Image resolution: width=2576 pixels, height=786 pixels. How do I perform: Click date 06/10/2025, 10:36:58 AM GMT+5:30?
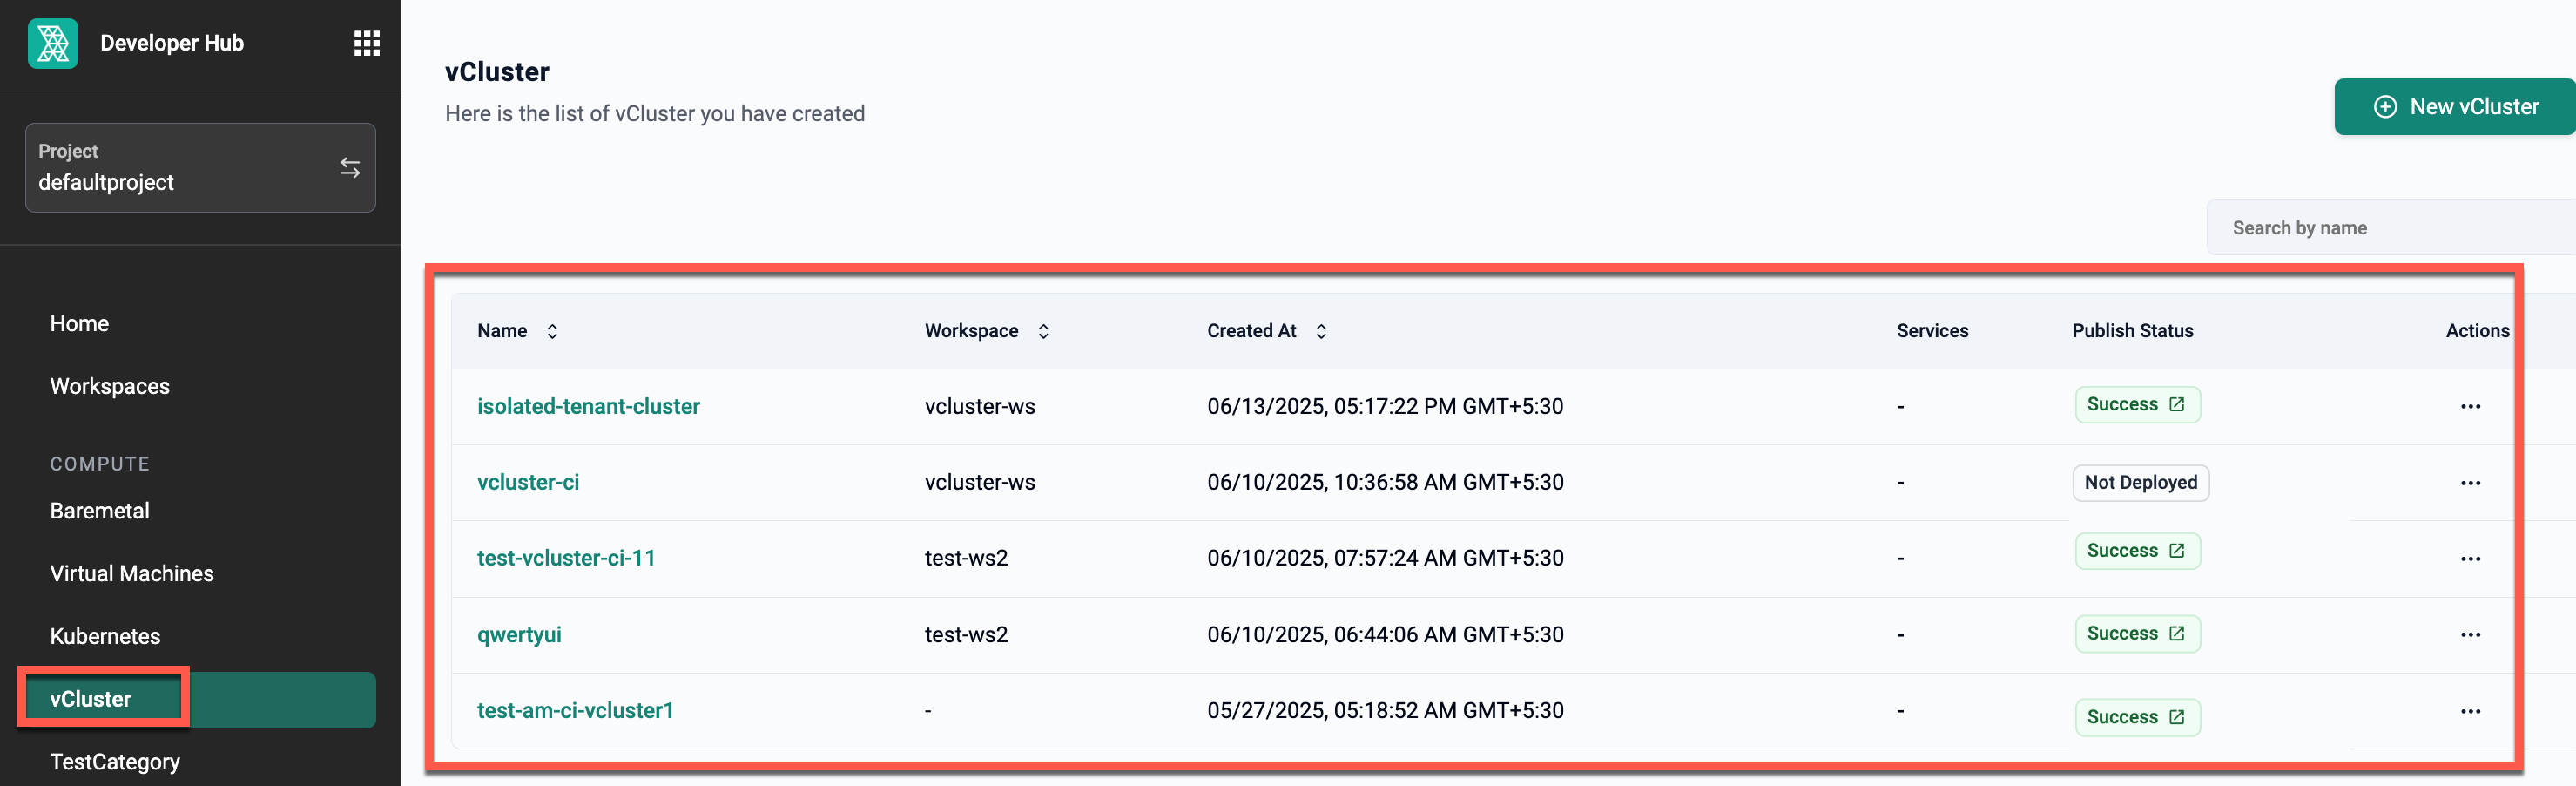1385,483
